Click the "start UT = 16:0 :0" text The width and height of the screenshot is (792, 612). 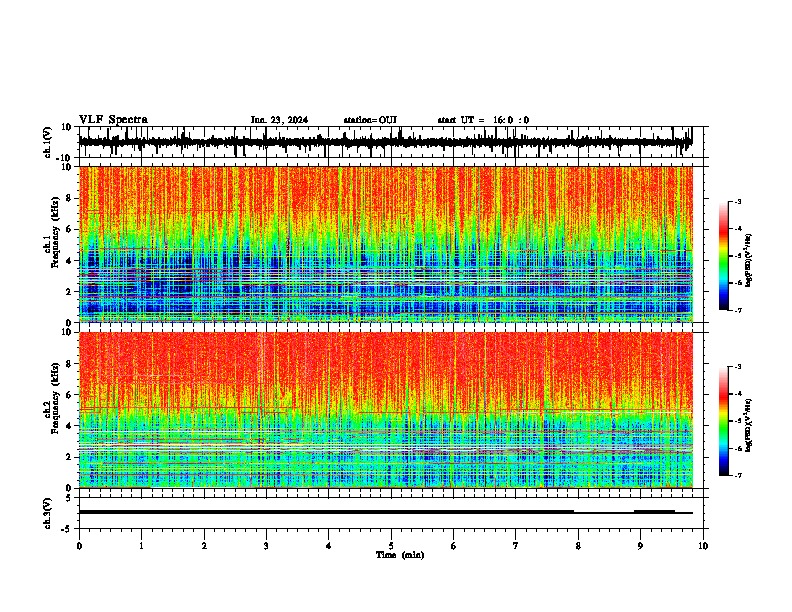tap(483, 120)
